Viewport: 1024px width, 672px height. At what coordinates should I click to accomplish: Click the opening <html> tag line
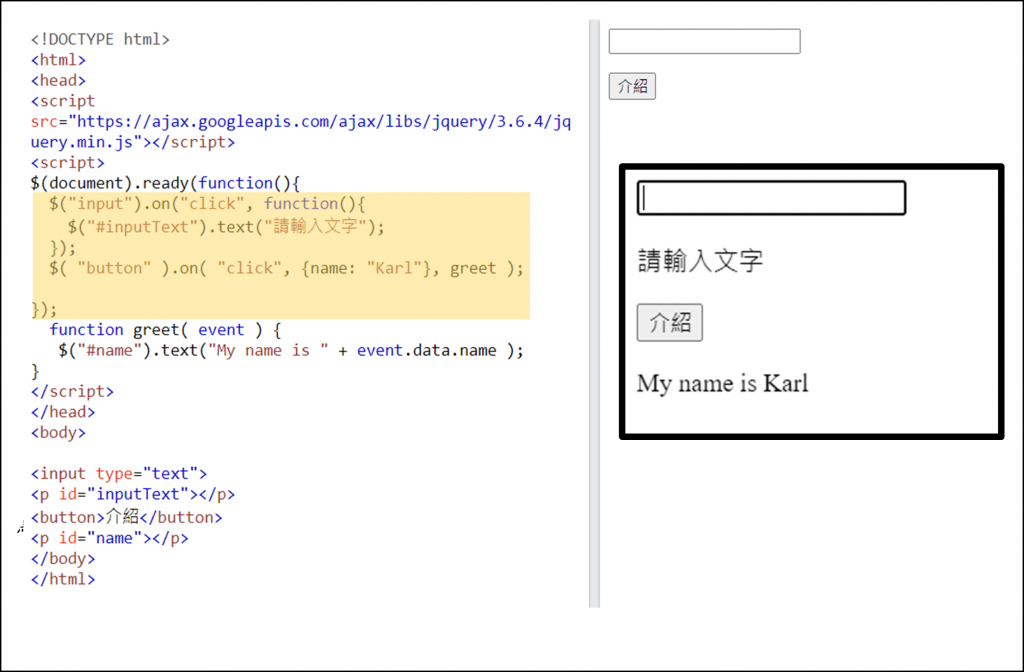tap(58, 60)
